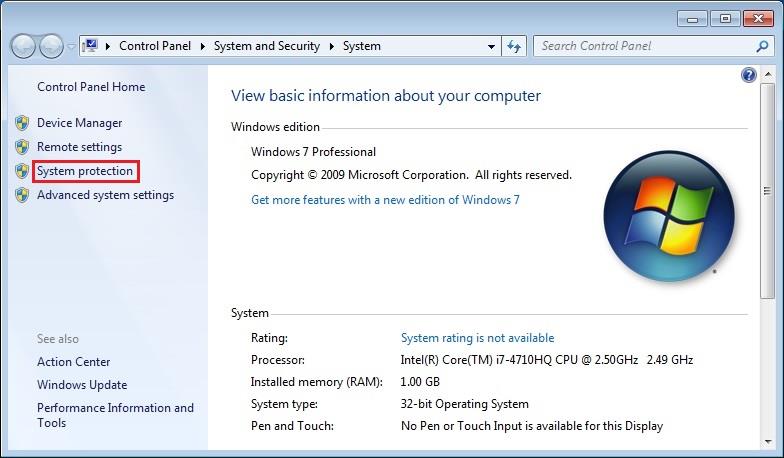The image size is (784, 458).
Task: Click shield icon beside Device Manager
Action: pos(22,123)
